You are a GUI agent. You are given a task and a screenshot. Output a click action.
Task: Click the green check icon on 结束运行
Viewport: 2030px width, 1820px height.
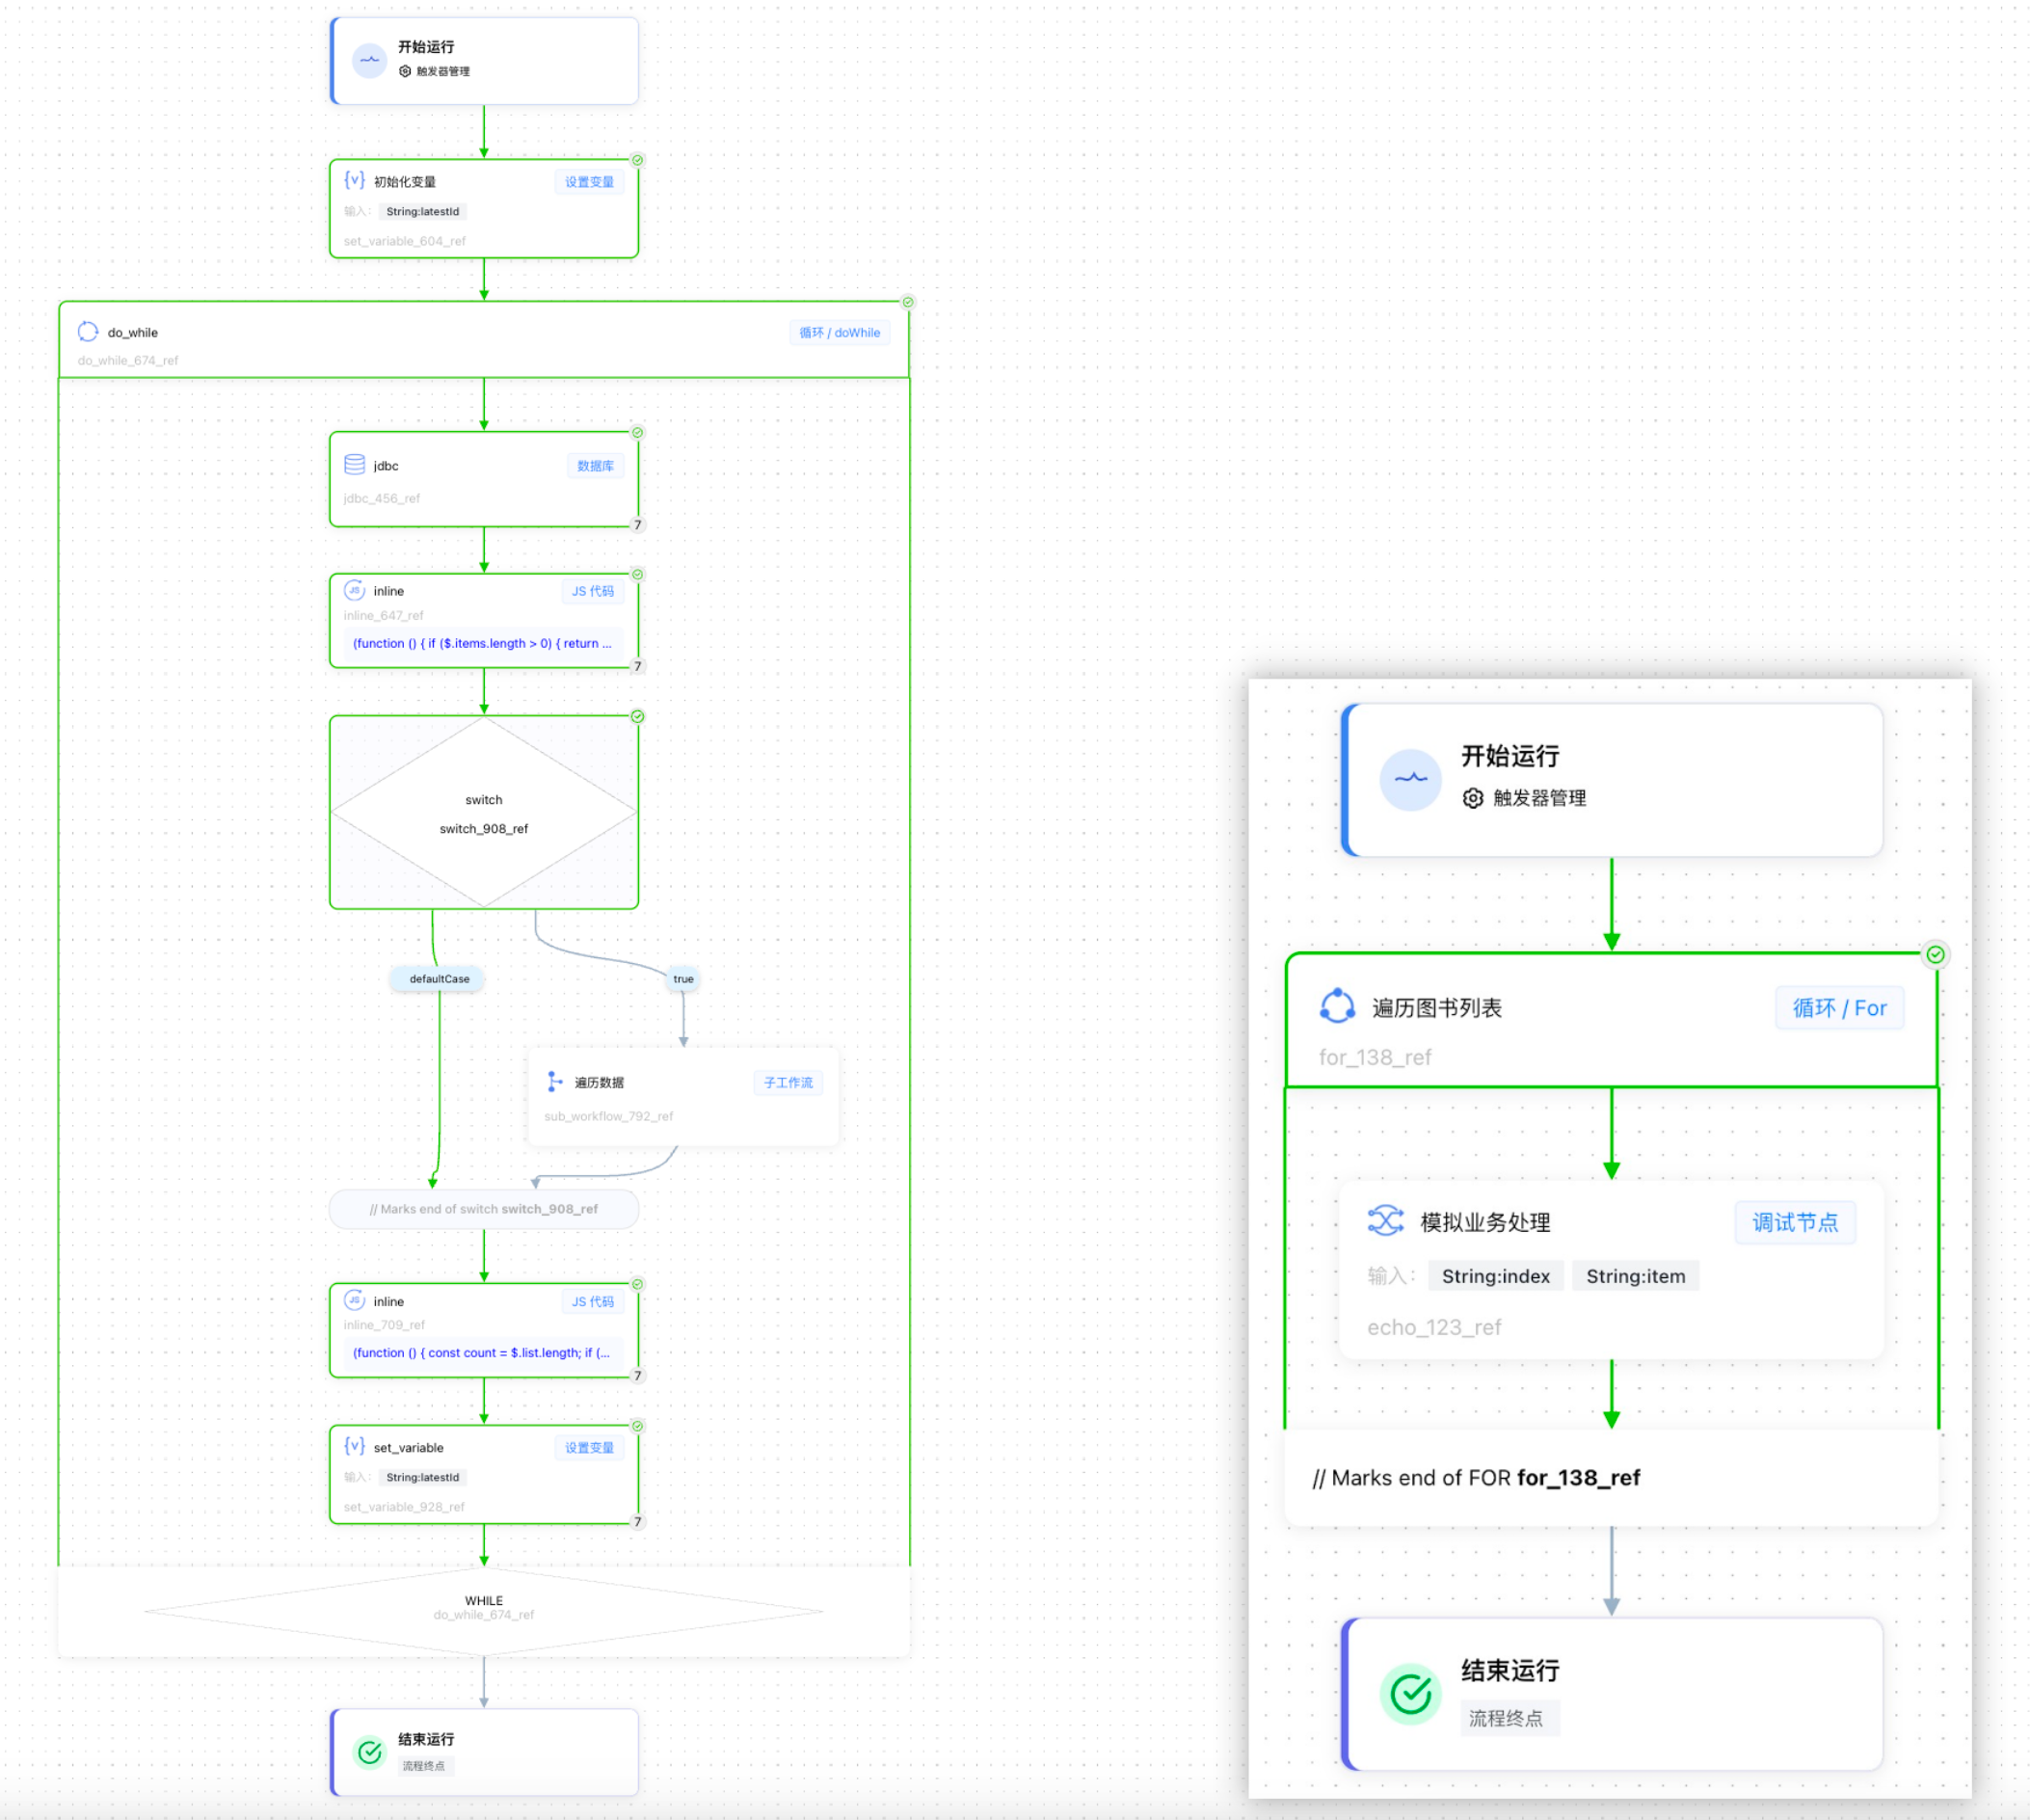tap(1410, 1694)
